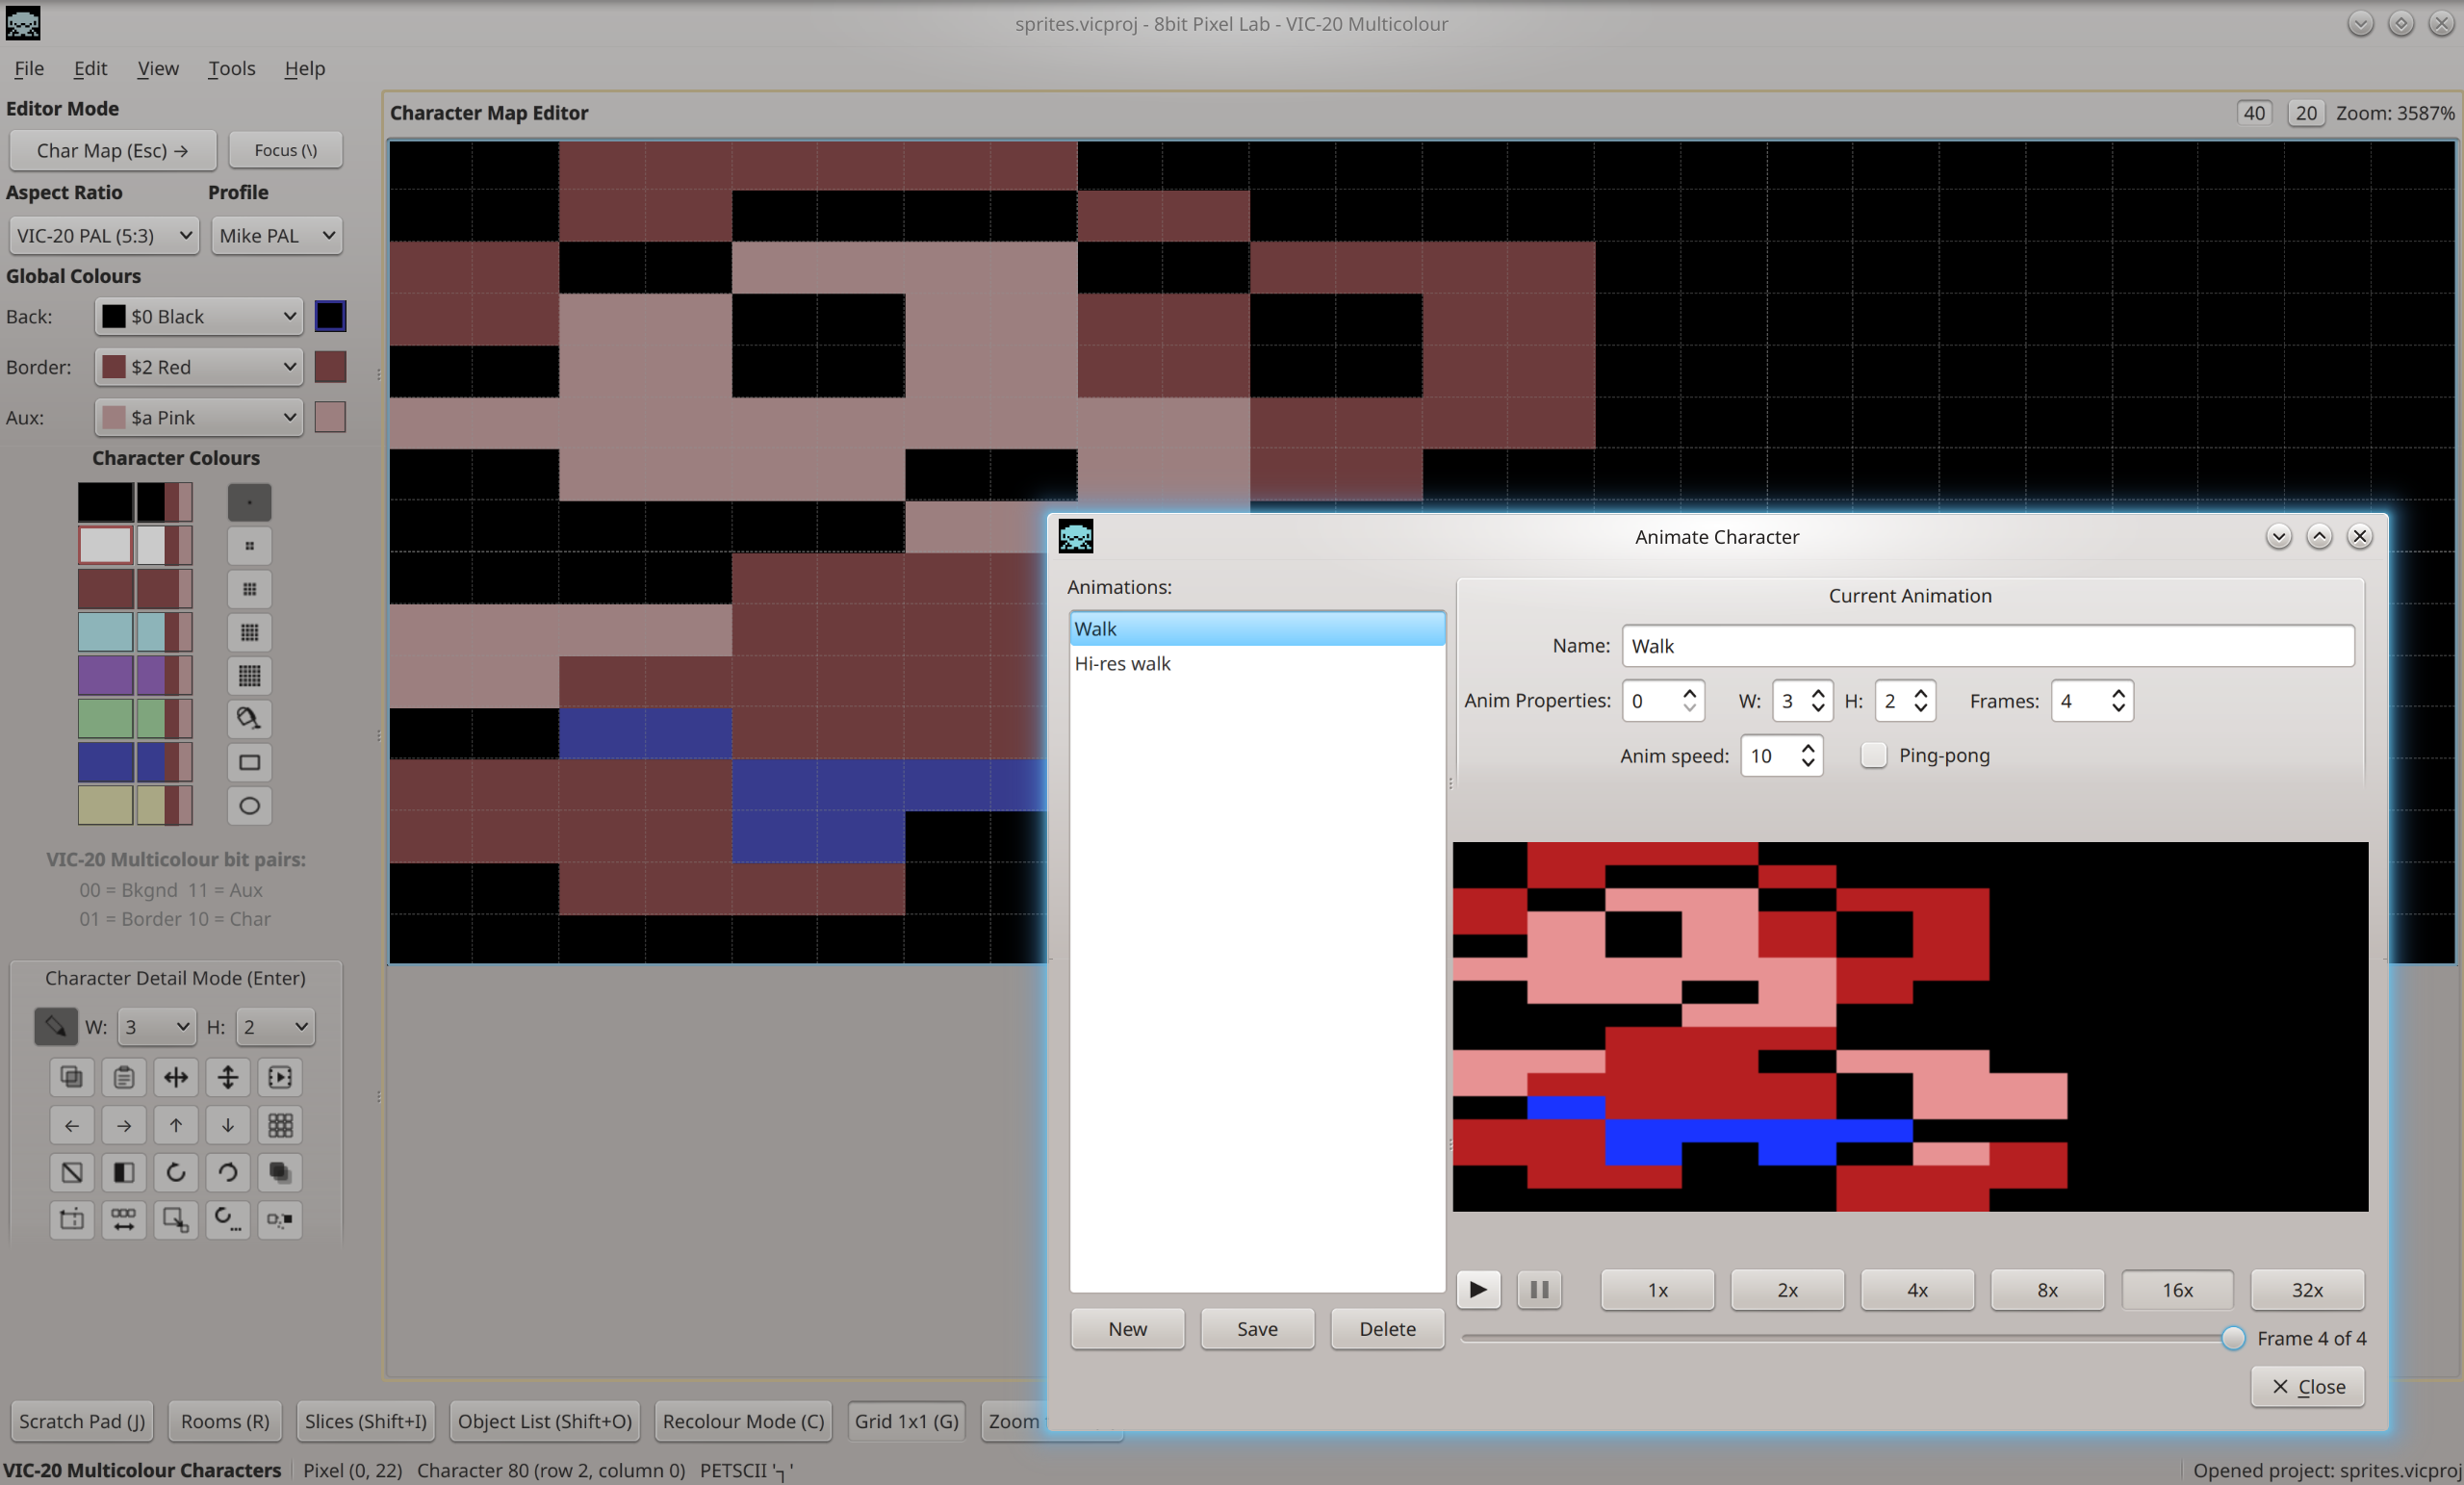Select the 4x4 dot brush size
The width and height of the screenshot is (2464, 1485).
(x=249, y=632)
